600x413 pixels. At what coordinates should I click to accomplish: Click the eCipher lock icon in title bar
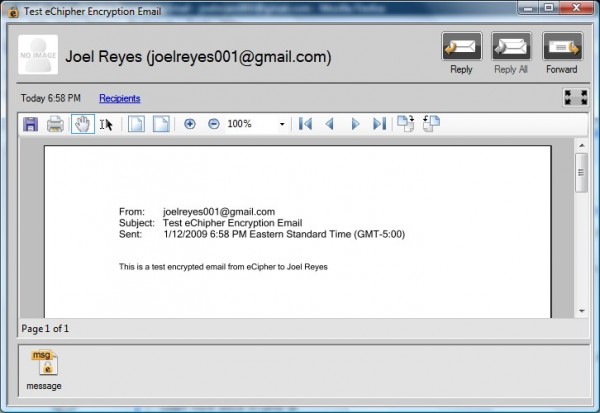click(x=13, y=12)
